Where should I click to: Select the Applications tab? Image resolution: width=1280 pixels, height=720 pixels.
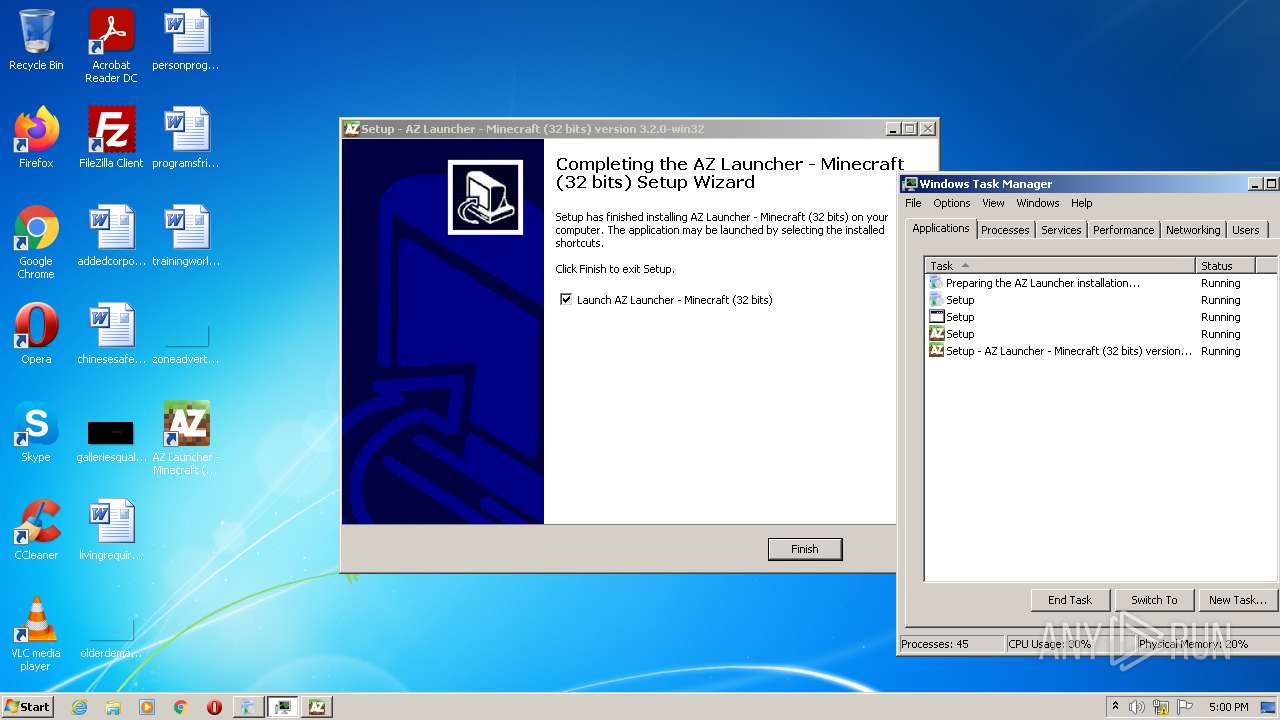pyautogui.click(x=941, y=228)
